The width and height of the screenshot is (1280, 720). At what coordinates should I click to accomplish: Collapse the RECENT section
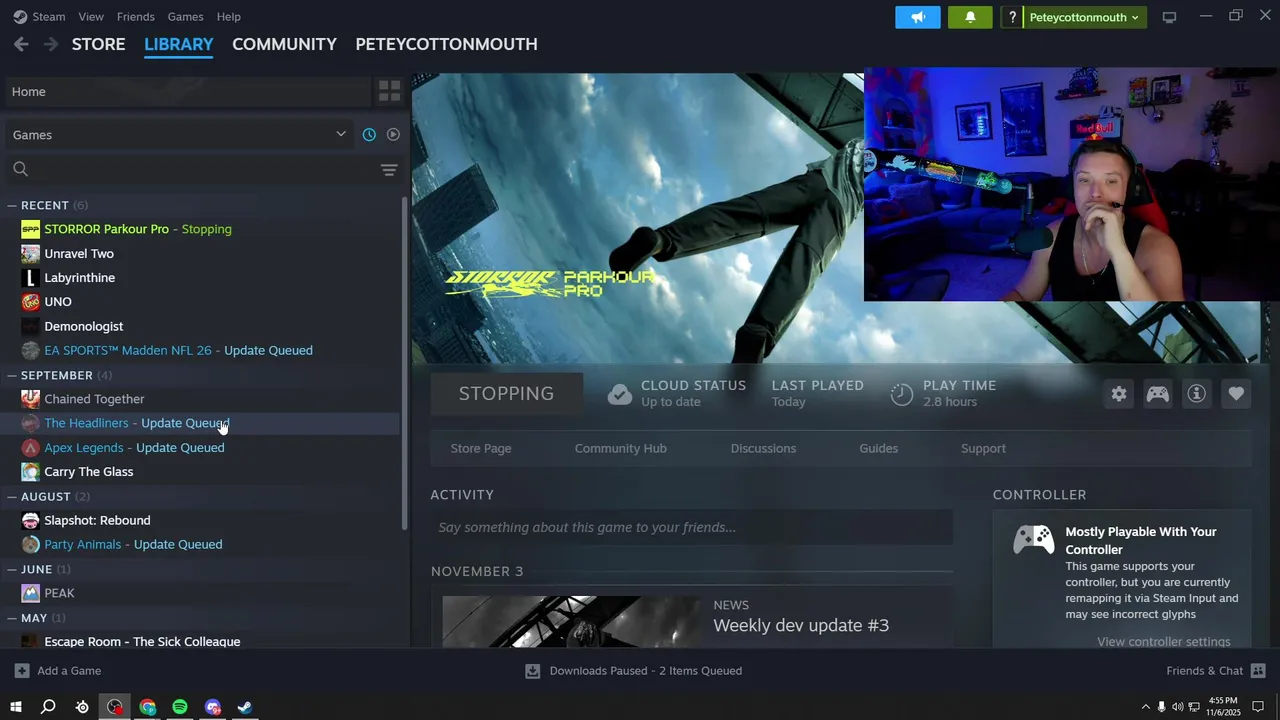[12, 205]
